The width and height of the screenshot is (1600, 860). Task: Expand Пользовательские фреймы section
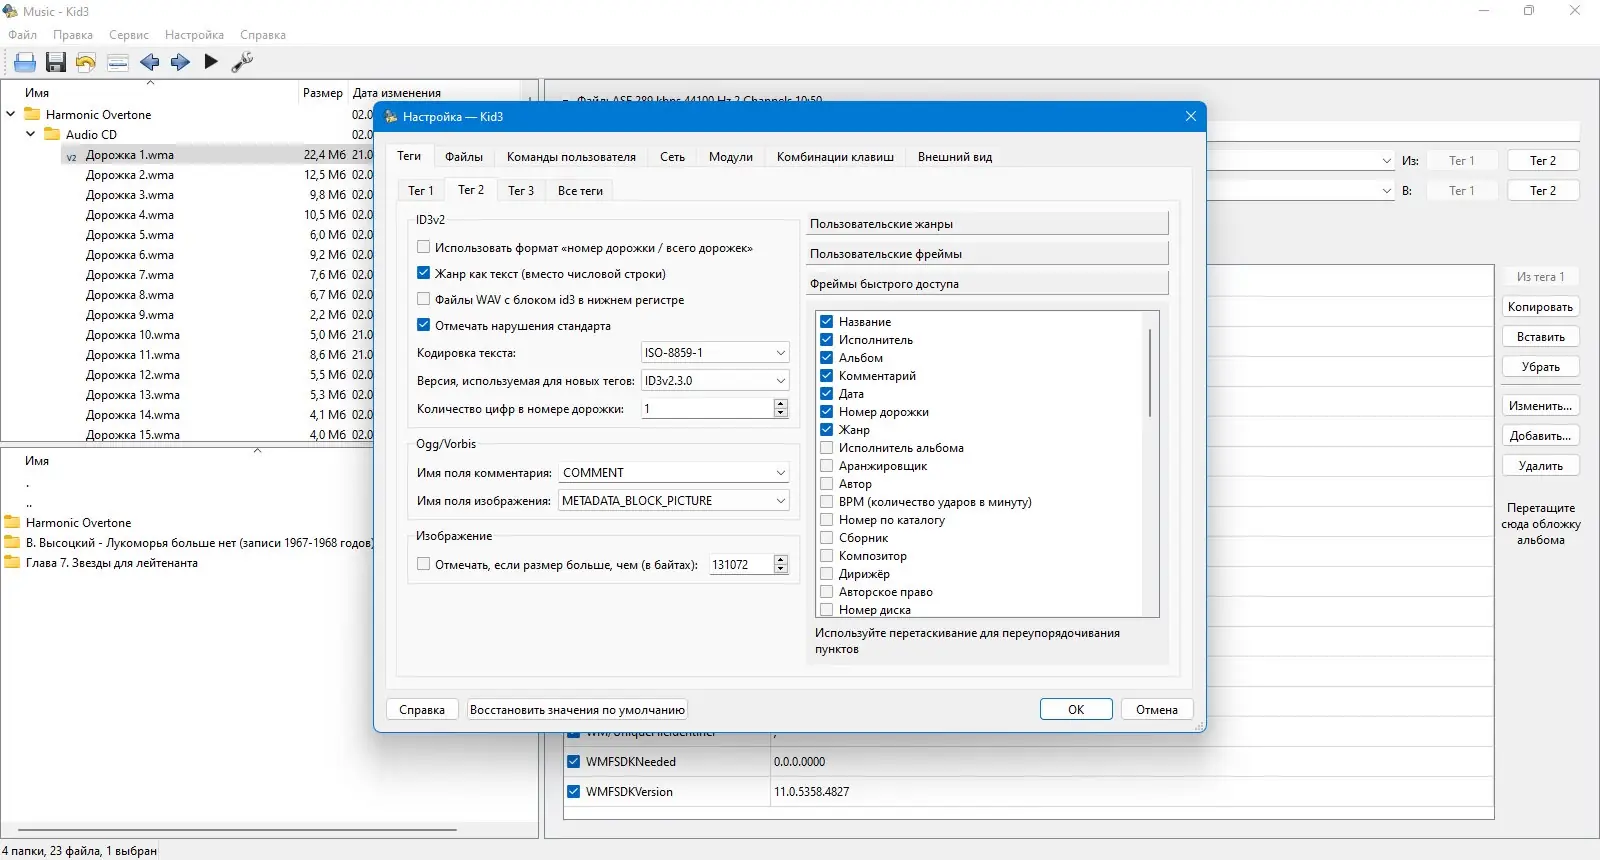coord(987,254)
